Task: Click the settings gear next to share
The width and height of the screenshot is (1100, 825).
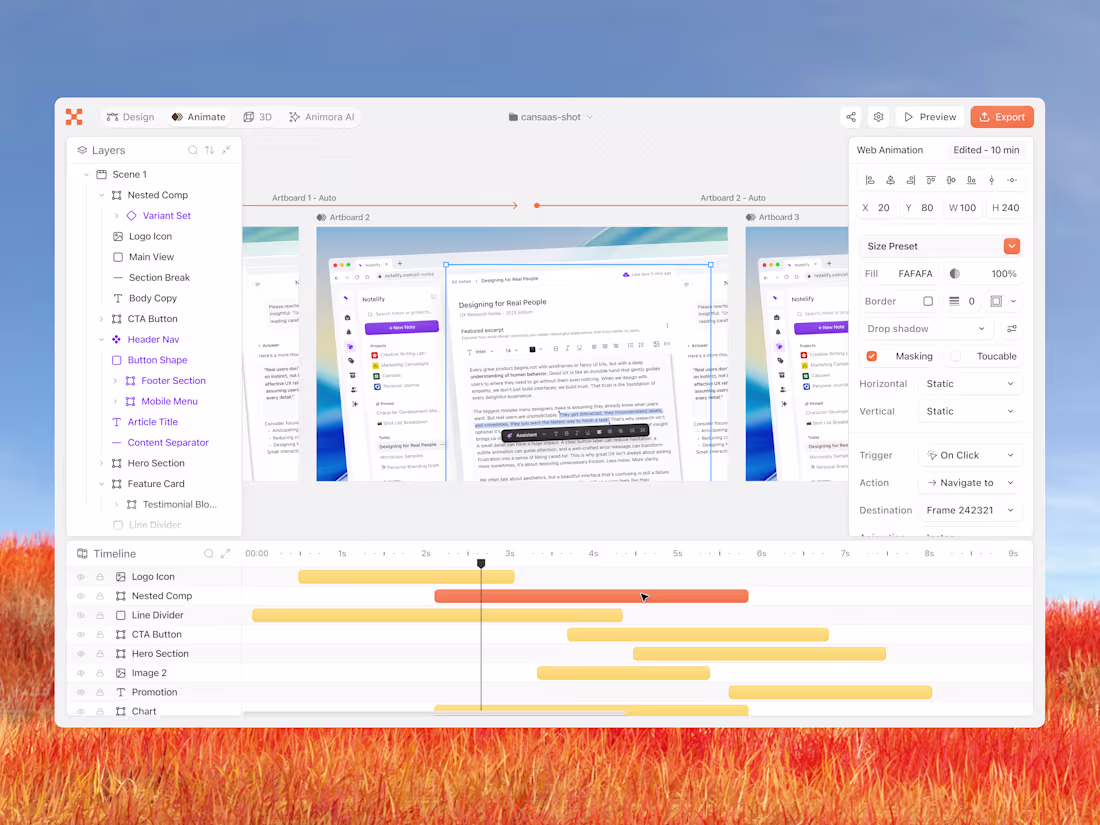Action: (878, 116)
